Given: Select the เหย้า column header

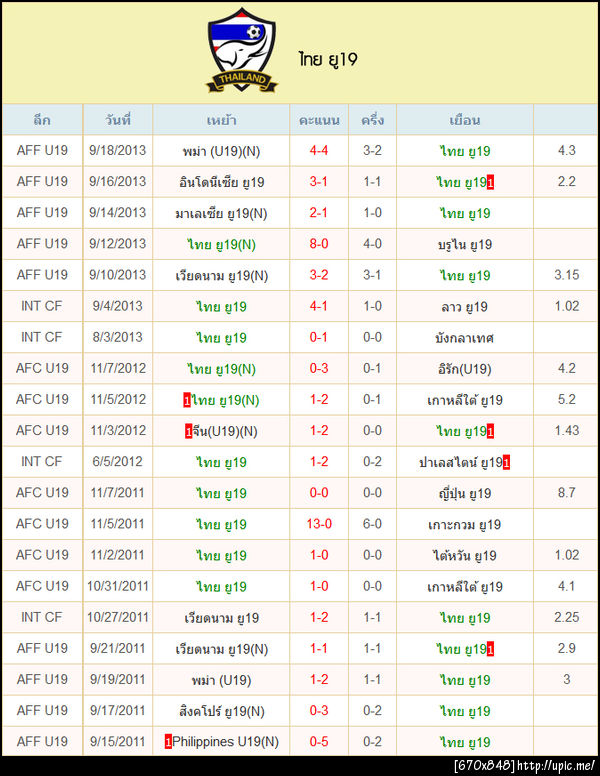Looking at the screenshot, I should click(x=221, y=120).
